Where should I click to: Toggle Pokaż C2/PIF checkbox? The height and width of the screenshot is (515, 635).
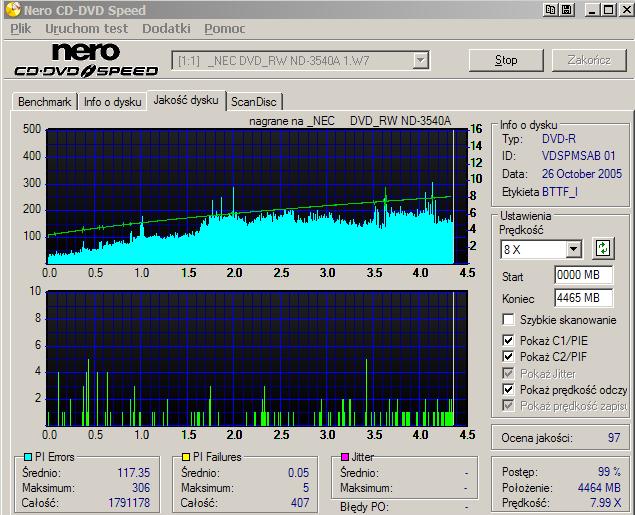pos(508,356)
